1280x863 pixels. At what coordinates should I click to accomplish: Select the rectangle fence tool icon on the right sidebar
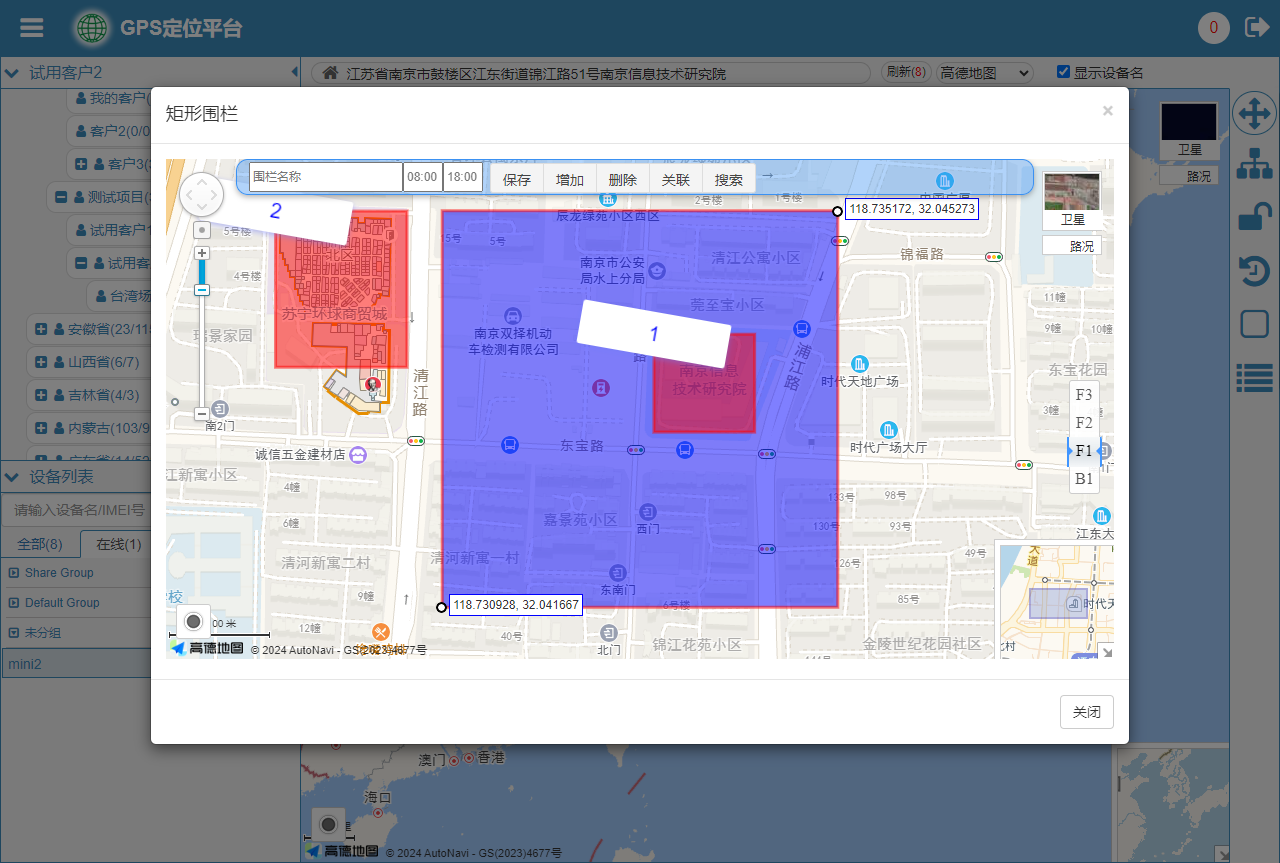coord(1254,324)
